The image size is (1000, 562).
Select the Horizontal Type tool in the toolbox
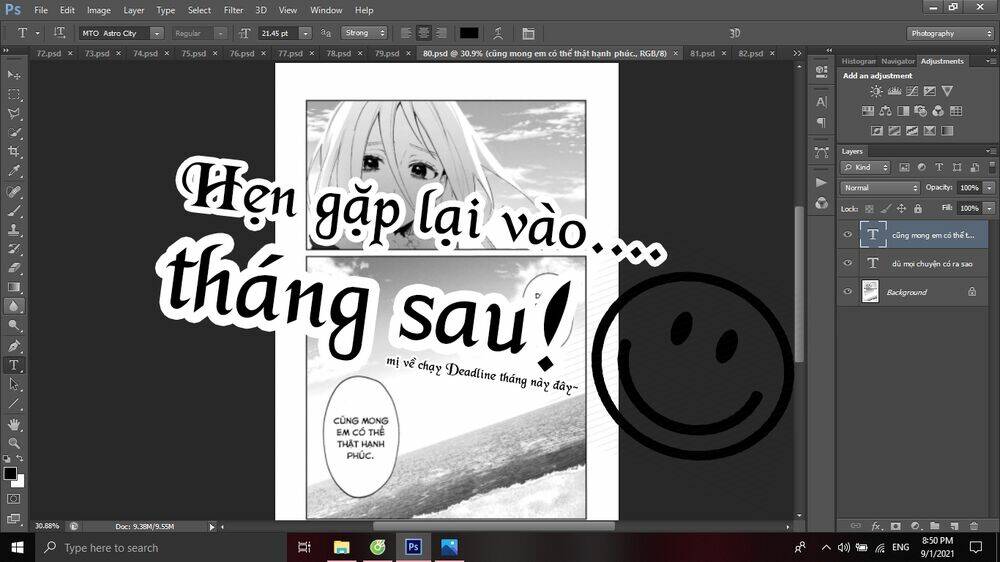(x=14, y=365)
